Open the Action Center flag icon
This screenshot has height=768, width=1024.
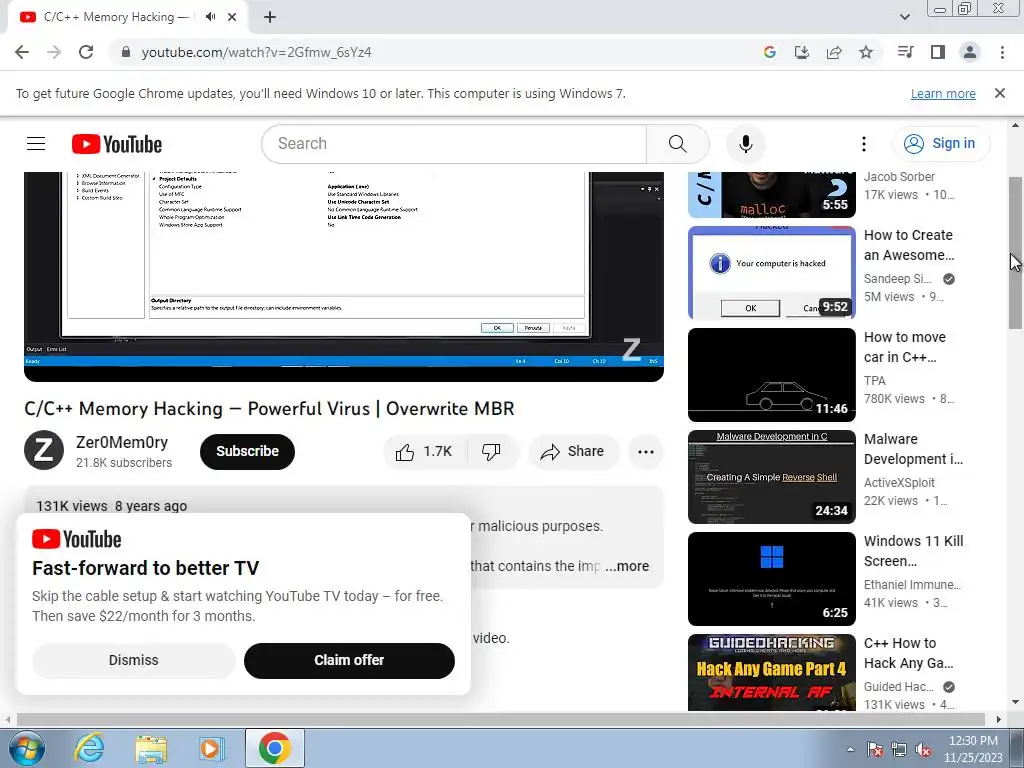click(x=875, y=749)
